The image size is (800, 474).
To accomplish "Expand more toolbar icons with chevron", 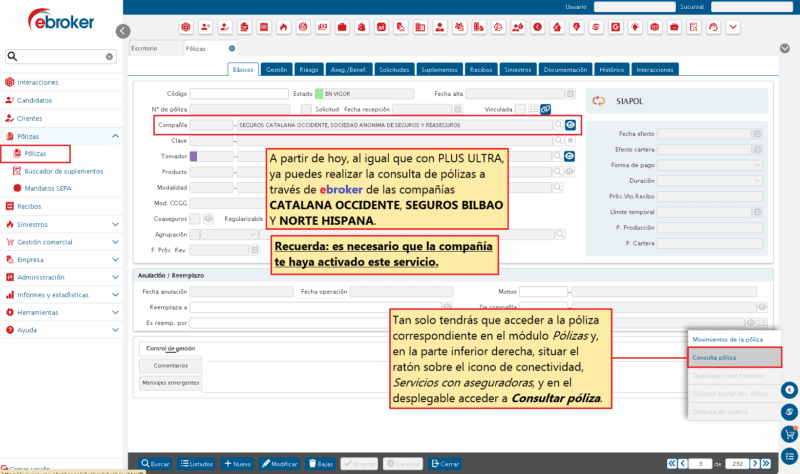I will [x=733, y=27].
